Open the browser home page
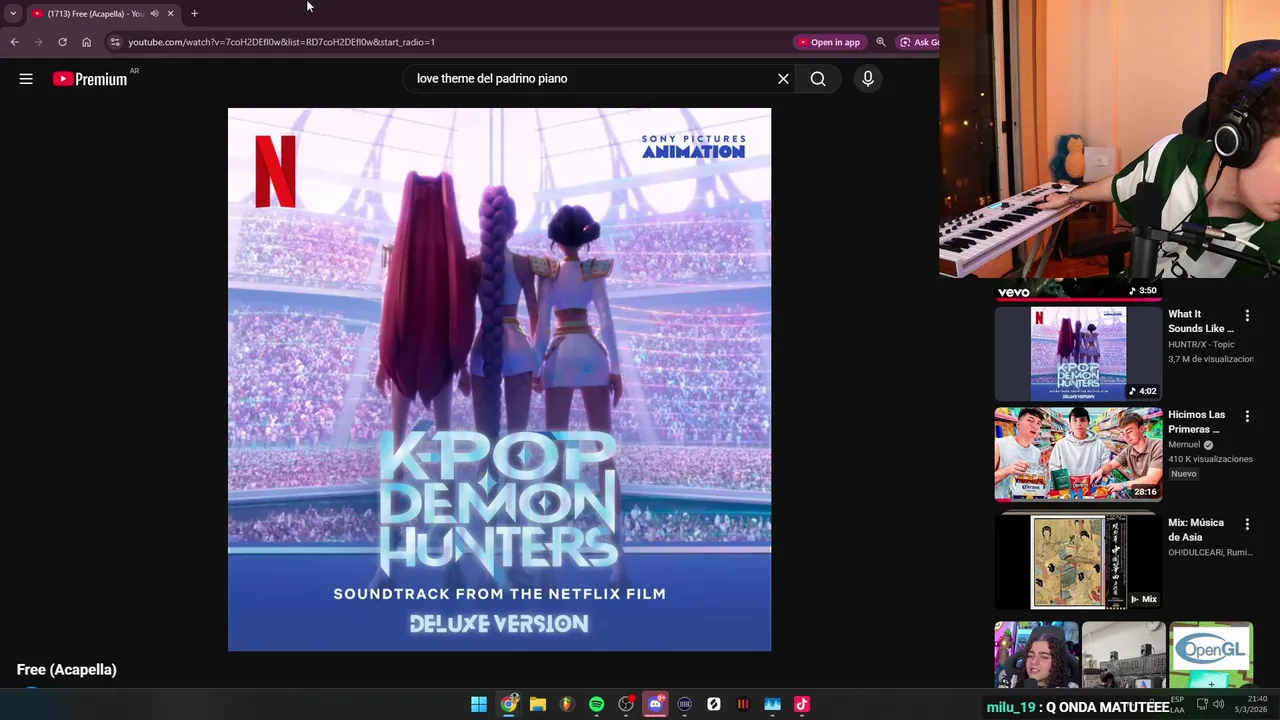Viewport: 1280px width, 720px height. (86, 42)
